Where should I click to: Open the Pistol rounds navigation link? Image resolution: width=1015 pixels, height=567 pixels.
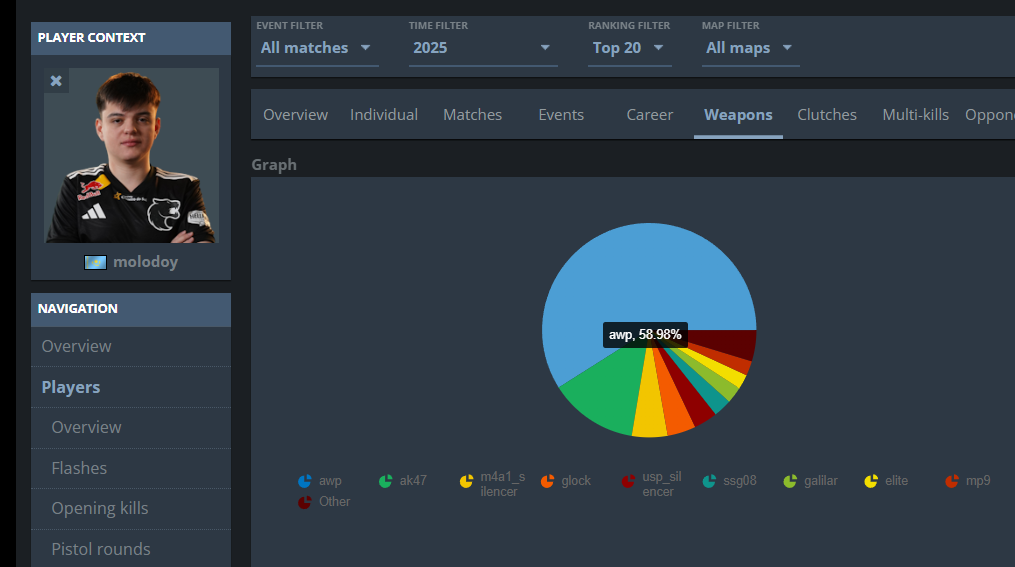click(x=131, y=549)
